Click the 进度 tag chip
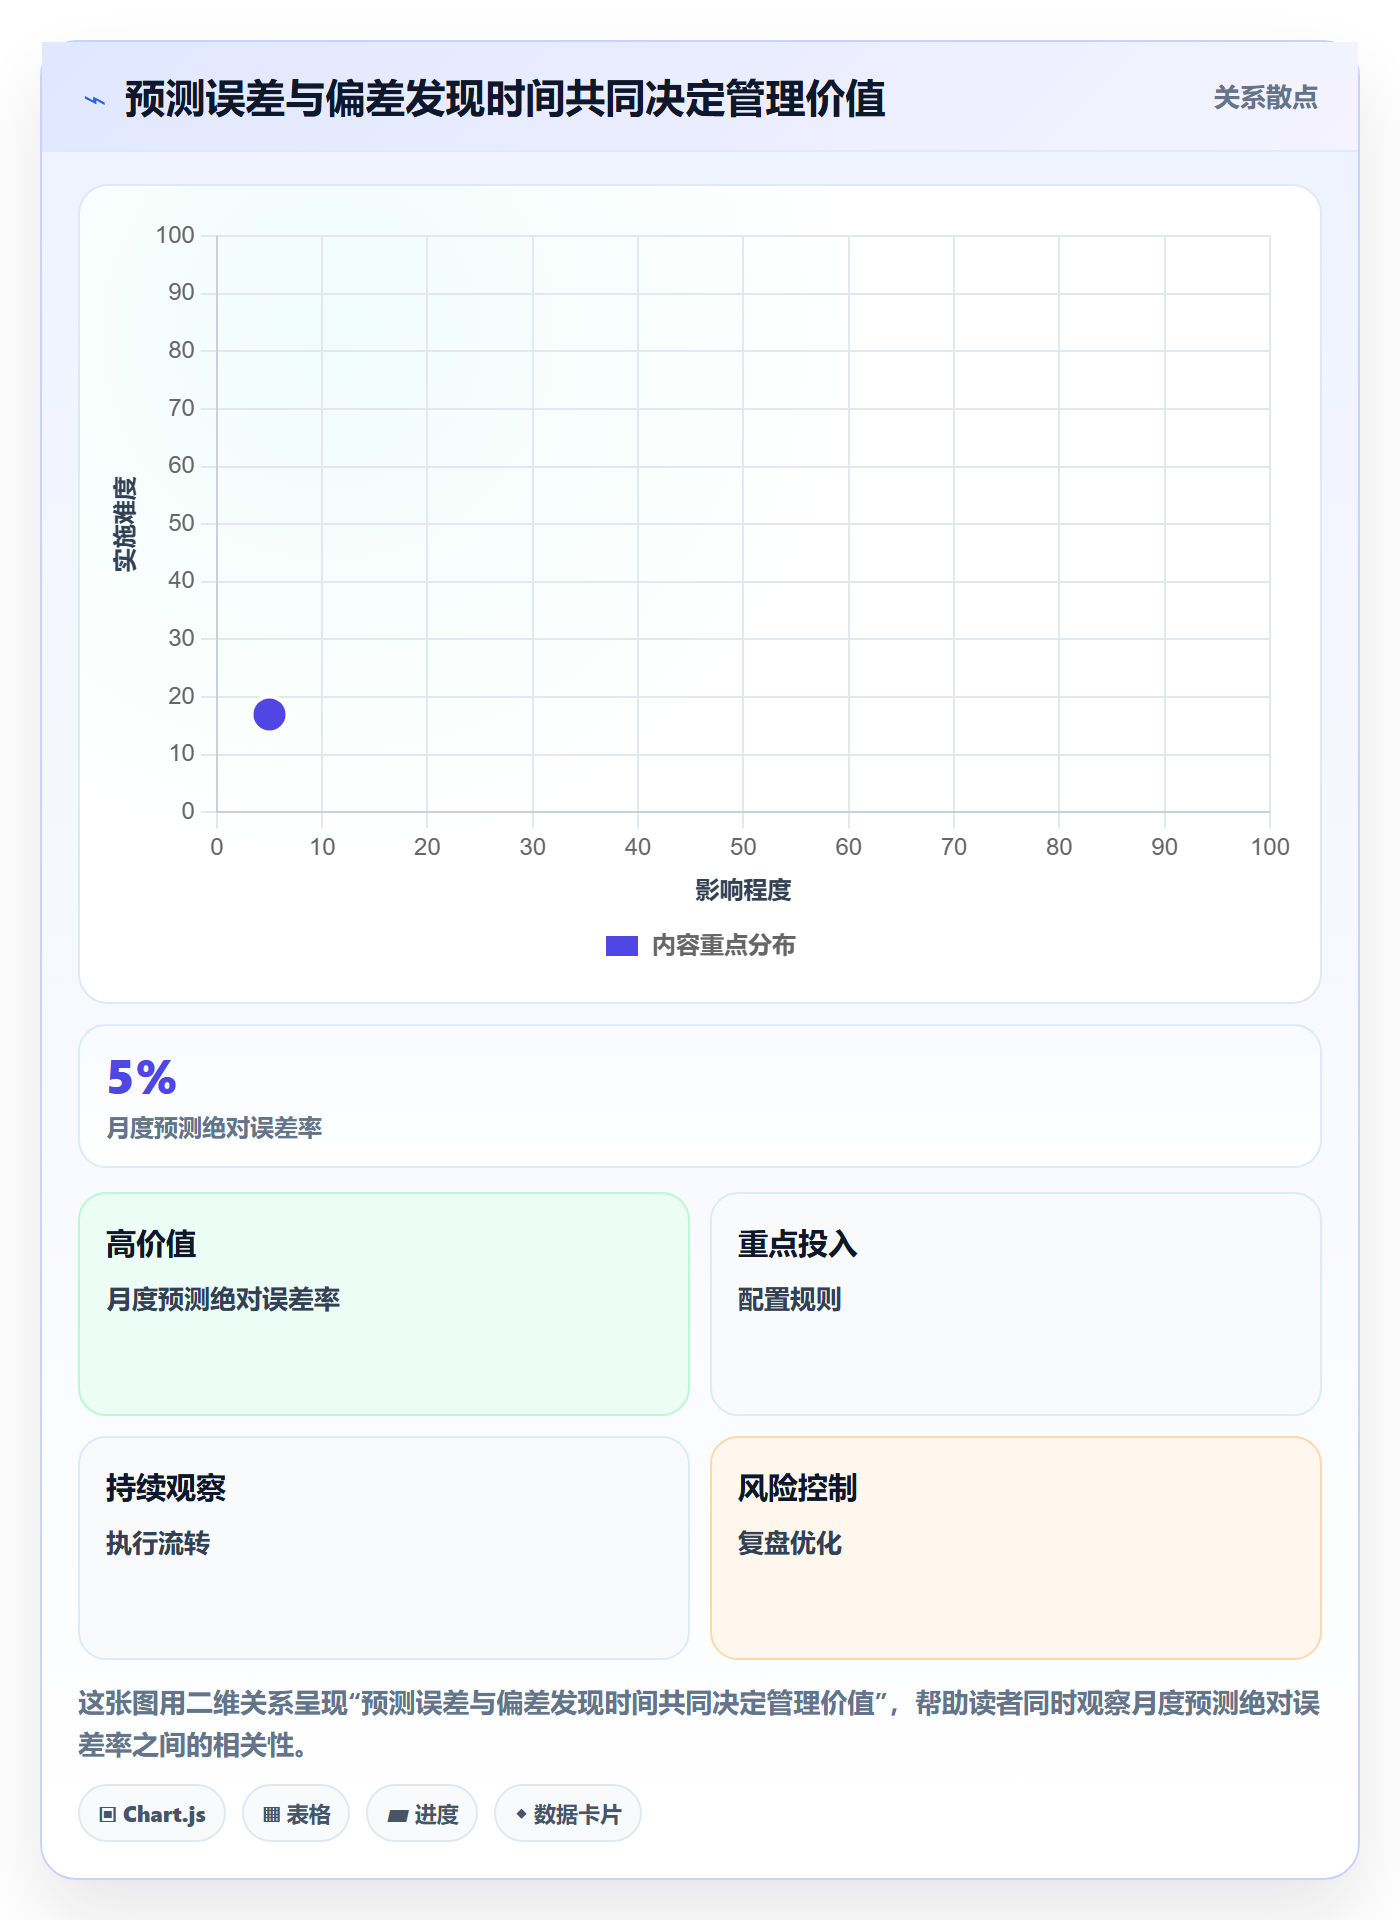 (x=422, y=1814)
